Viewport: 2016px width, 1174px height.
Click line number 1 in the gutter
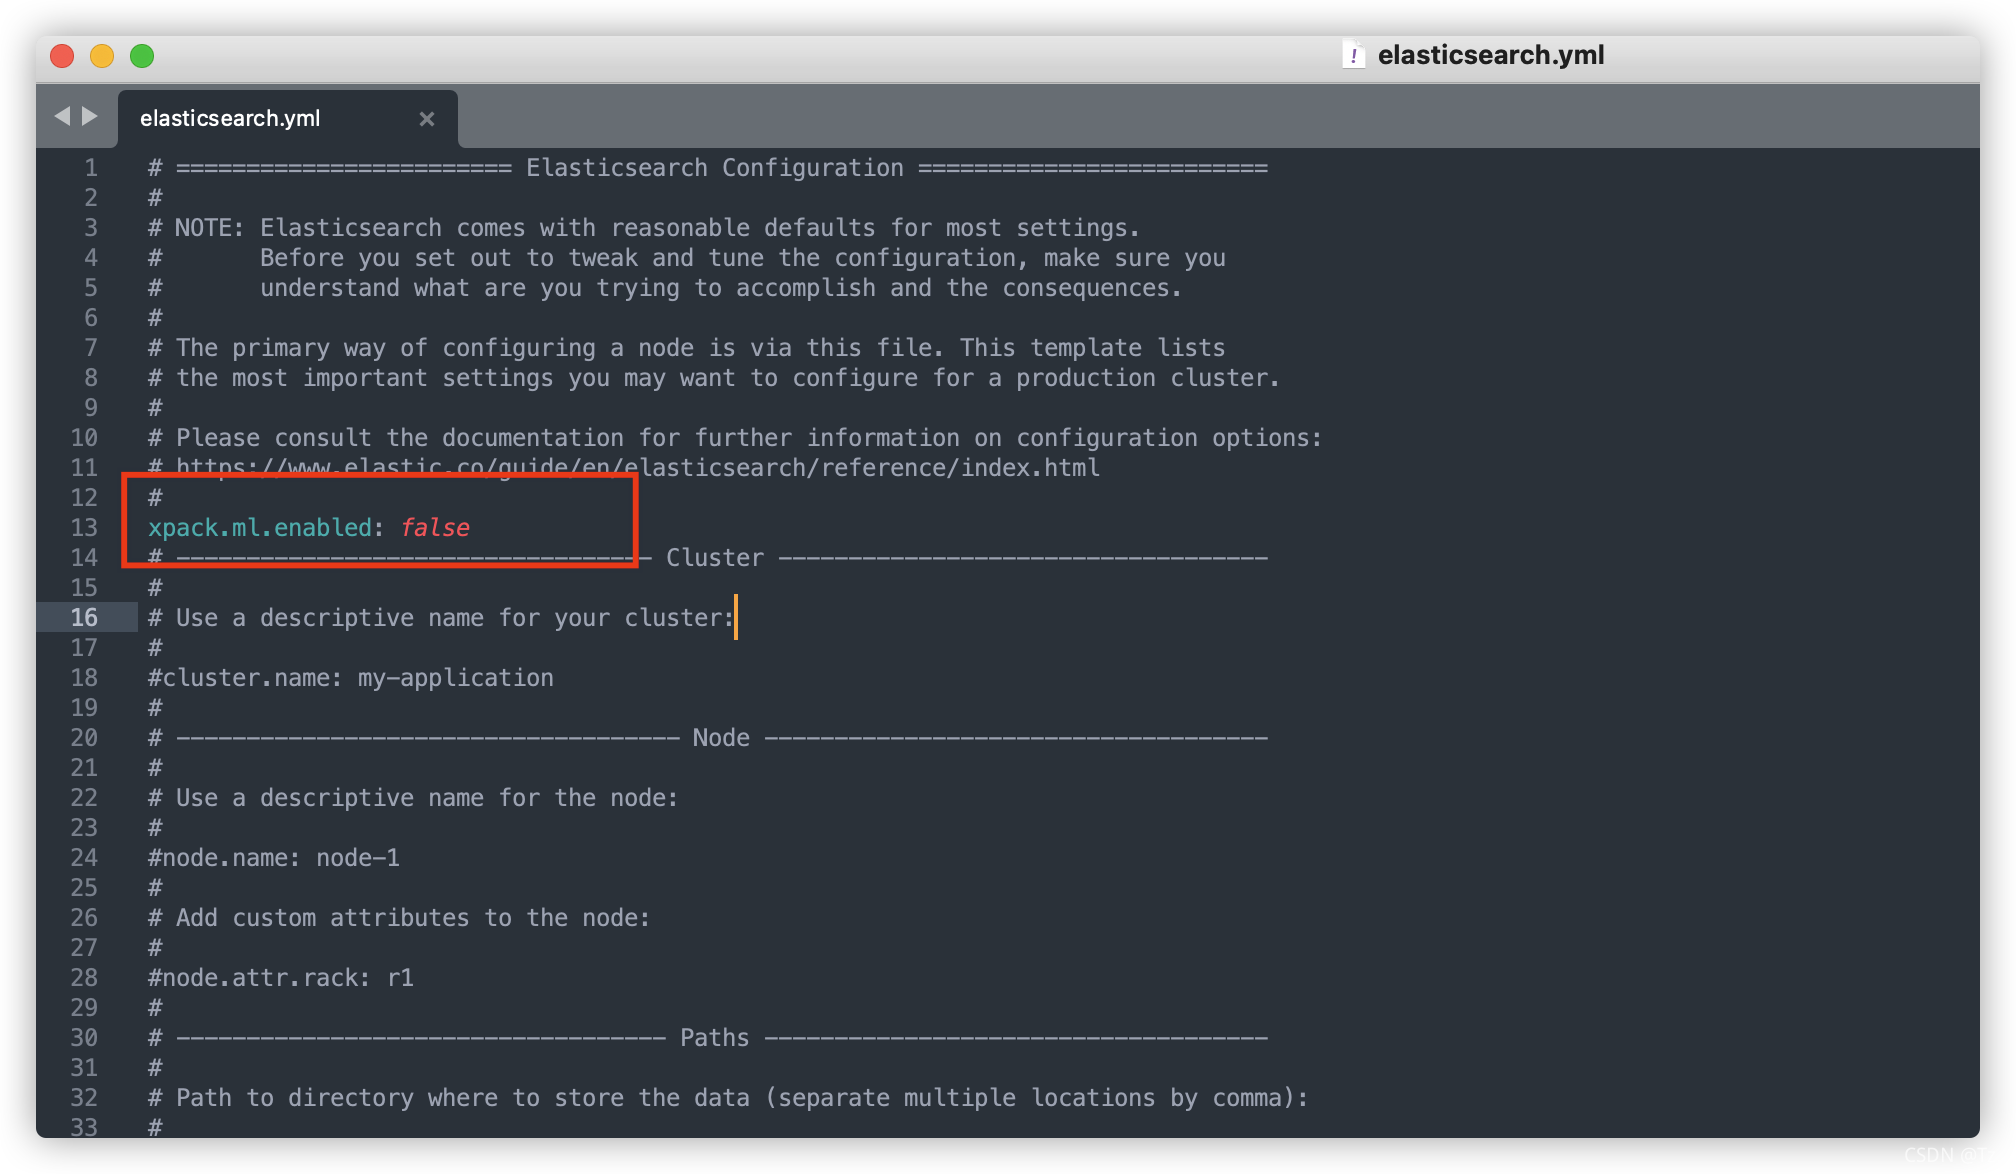pyautogui.click(x=91, y=168)
